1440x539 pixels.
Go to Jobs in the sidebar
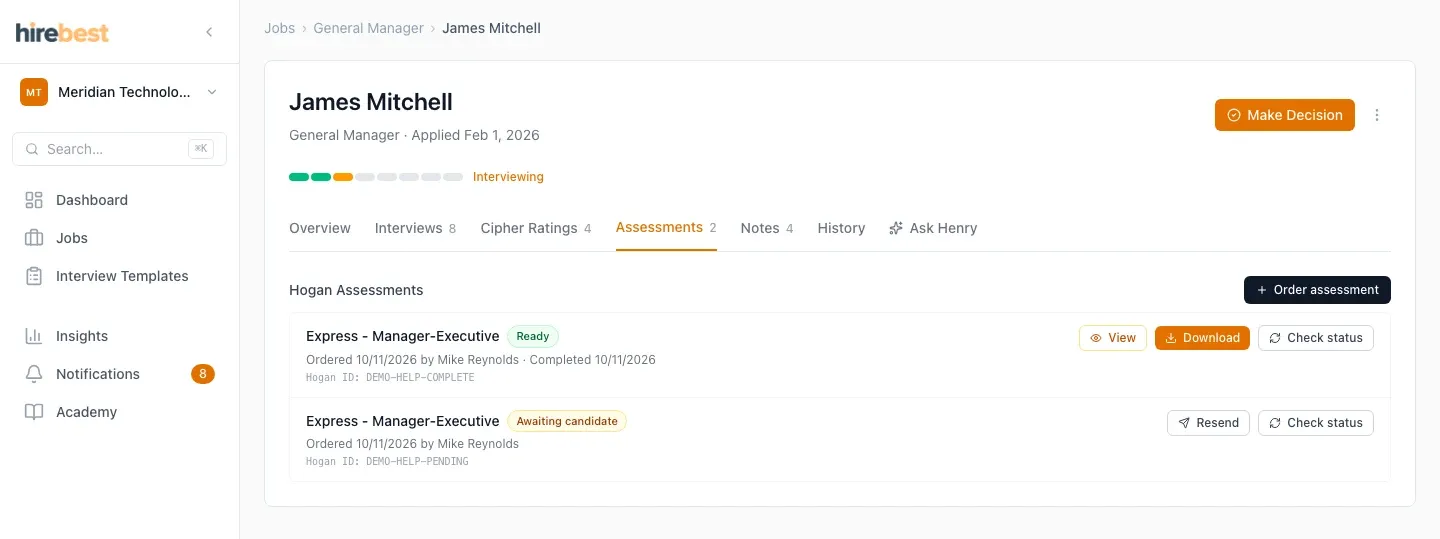119,238
